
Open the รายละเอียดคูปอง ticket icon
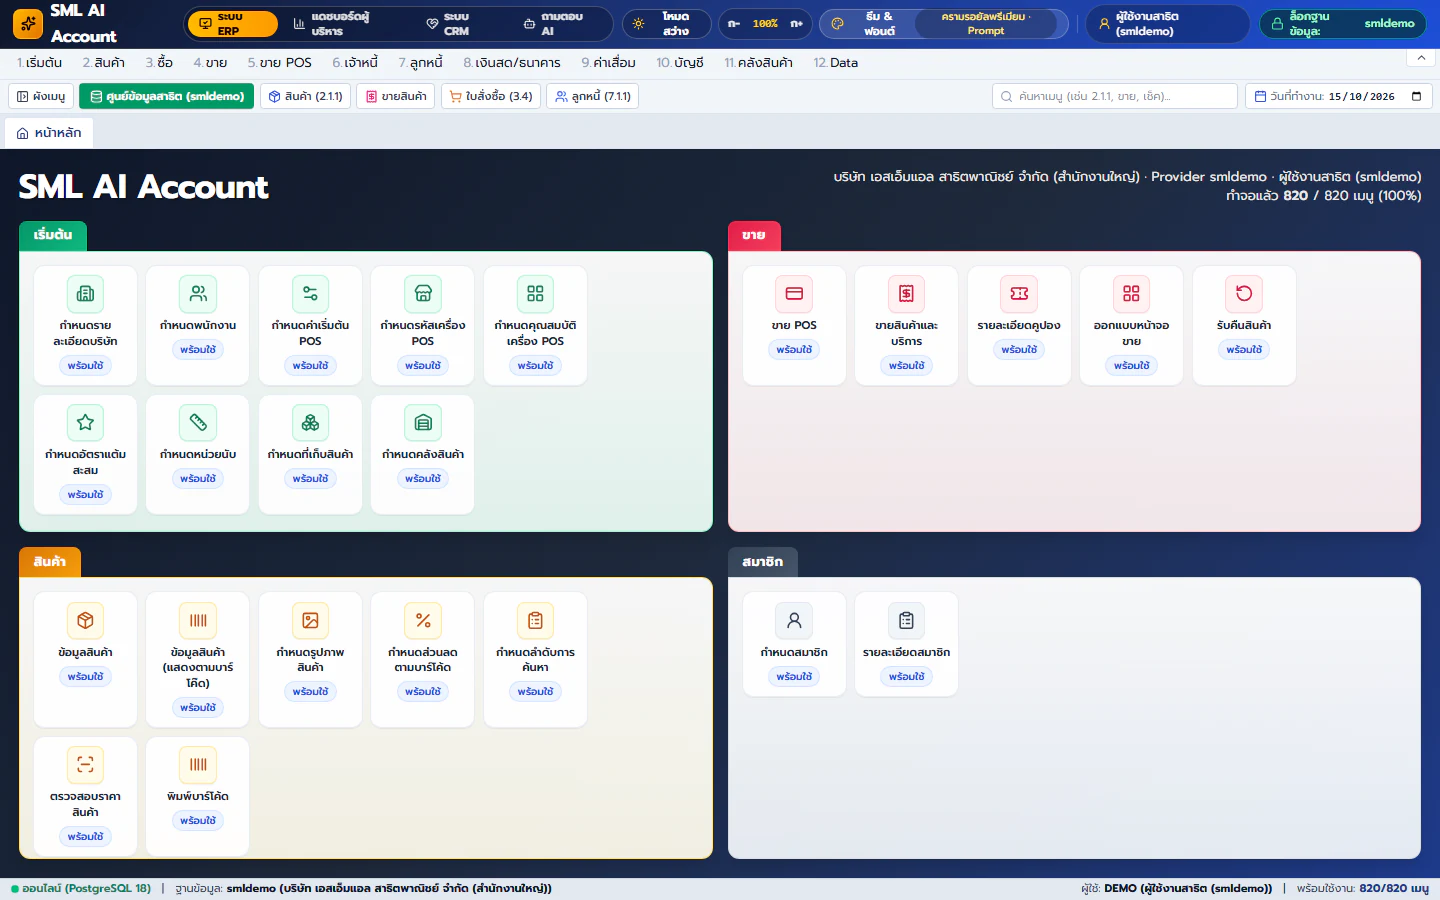(x=1019, y=294)
